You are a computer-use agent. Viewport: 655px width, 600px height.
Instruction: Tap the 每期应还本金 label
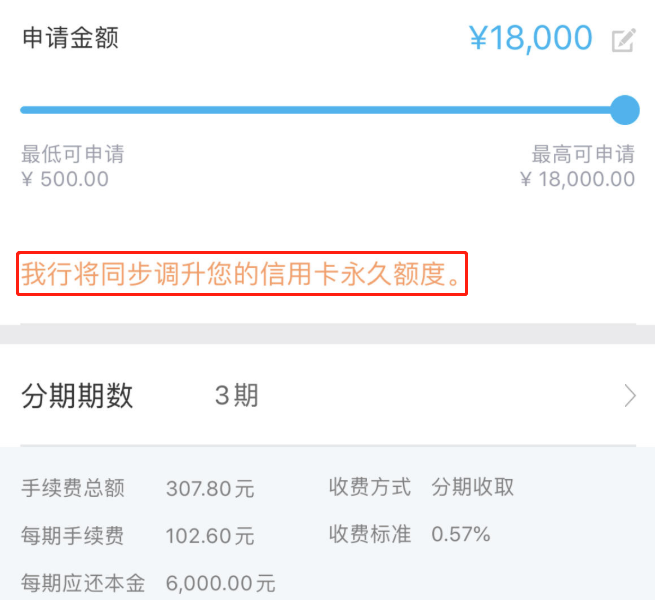(83, 583)
